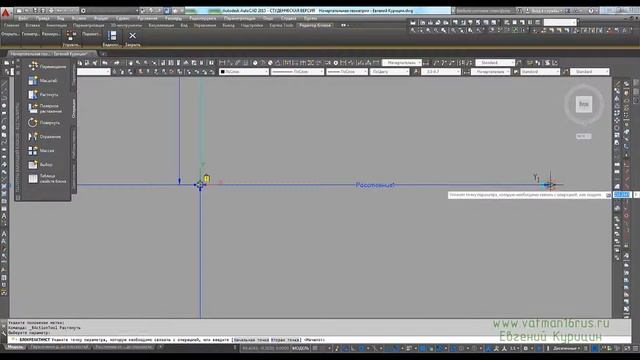Open the ПоЦвету plot style dropdown
This screenshot has height=360, width=640.
click(390, 72)
